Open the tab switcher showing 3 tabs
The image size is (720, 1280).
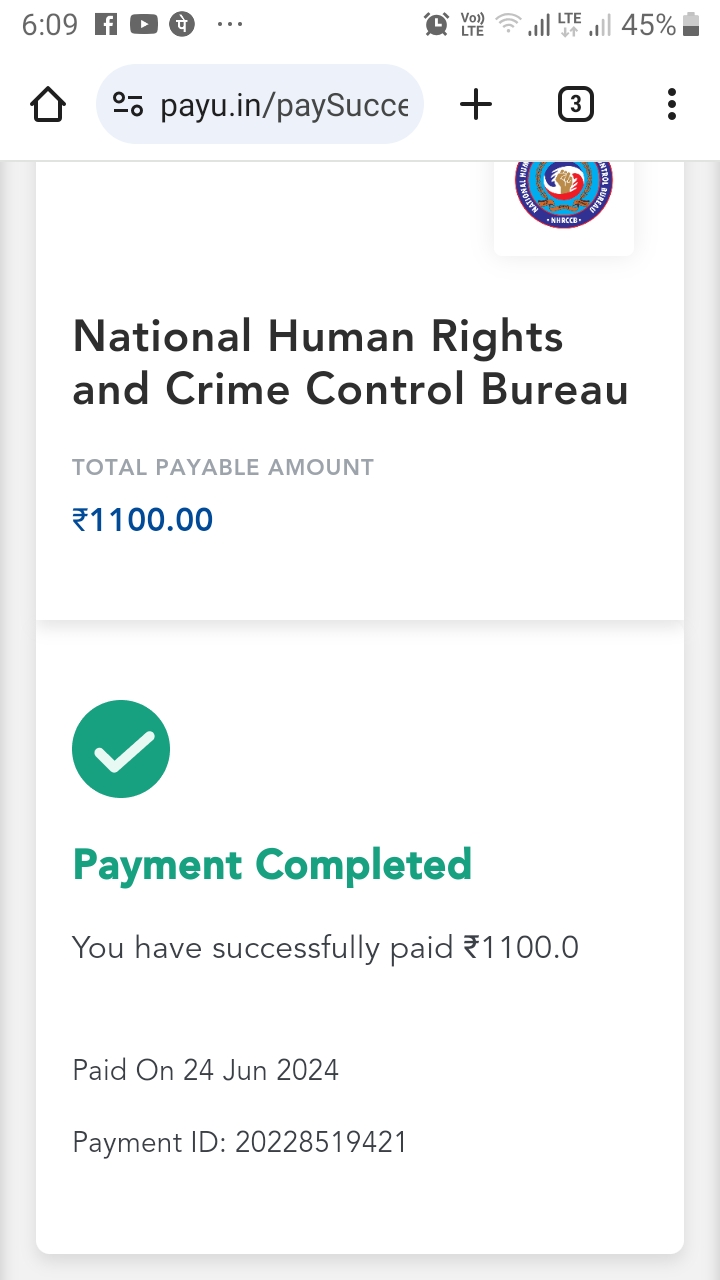click(575, 104)
